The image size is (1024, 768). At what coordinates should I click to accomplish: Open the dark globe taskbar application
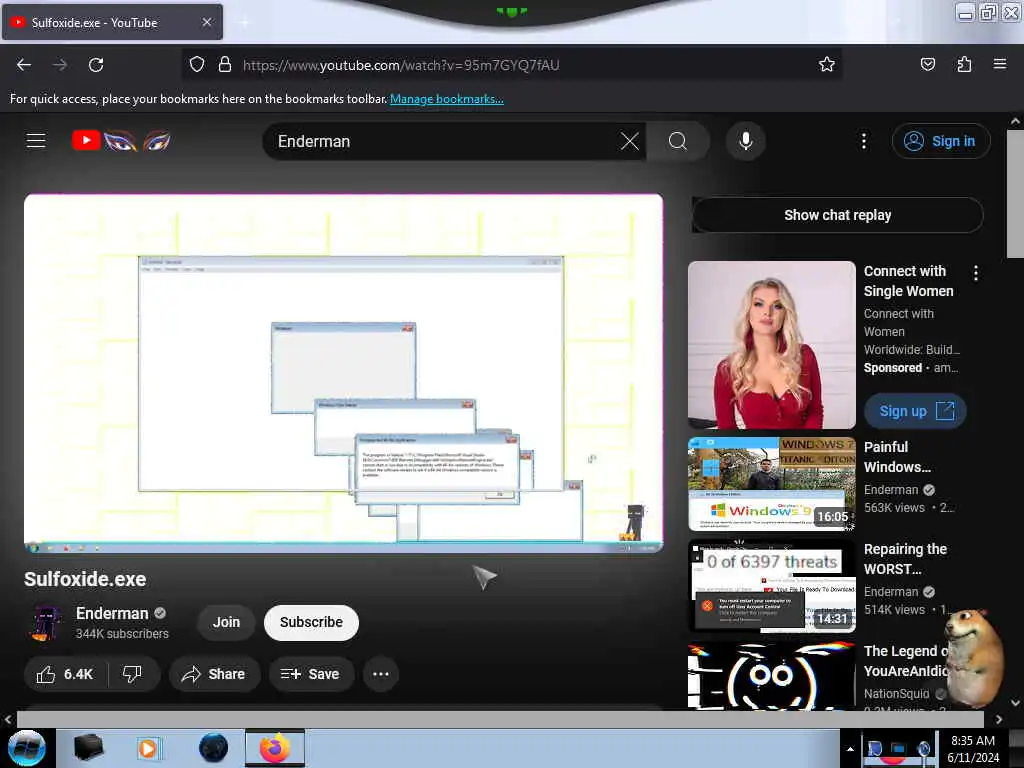[214, 748]
